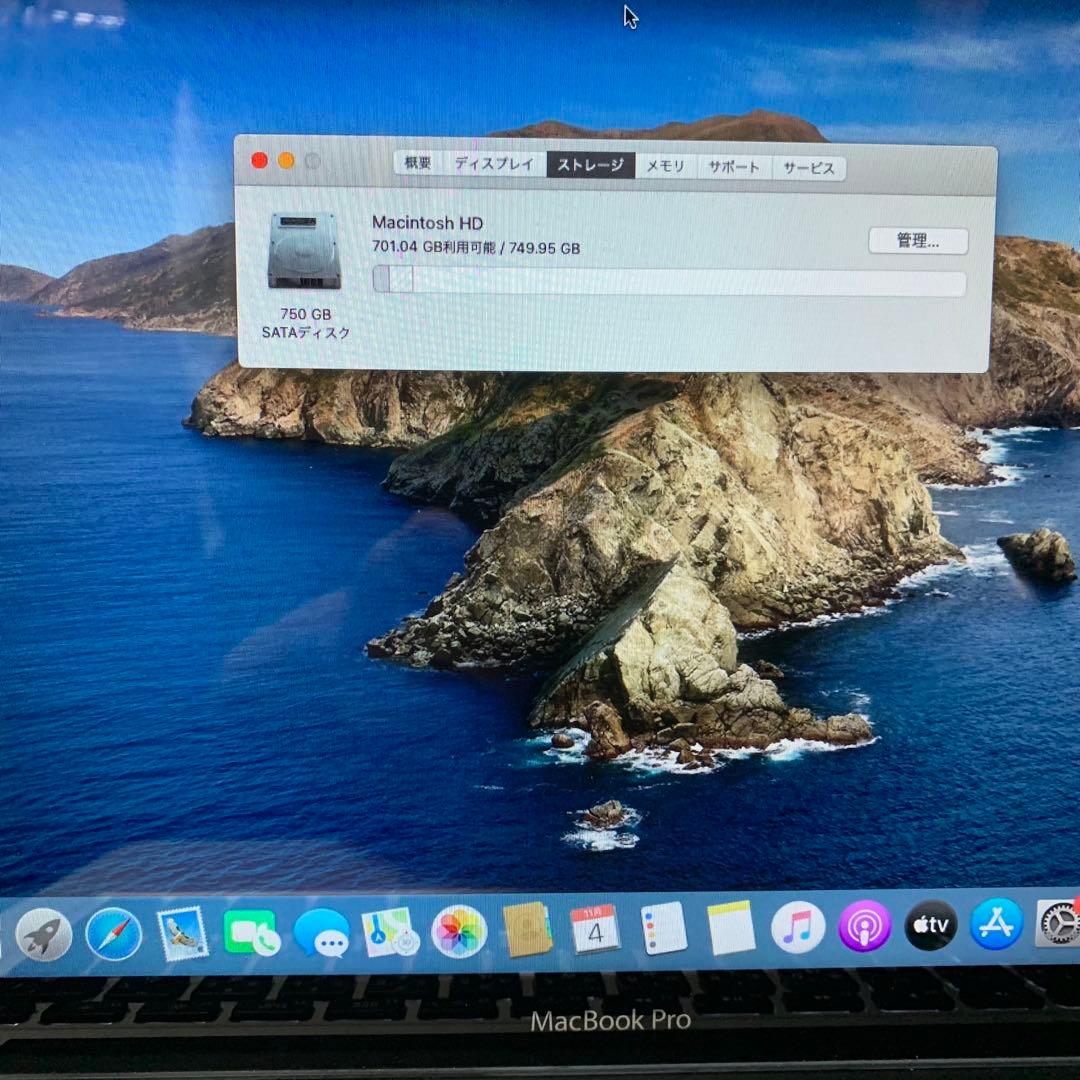The width and height of the screenshot is (1080, 1080).
Task: Open the App Store
Action: click(996, 930)
